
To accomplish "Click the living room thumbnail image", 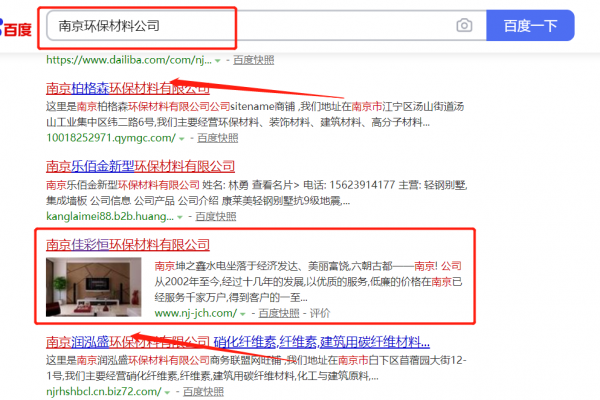I will (96, 285).
